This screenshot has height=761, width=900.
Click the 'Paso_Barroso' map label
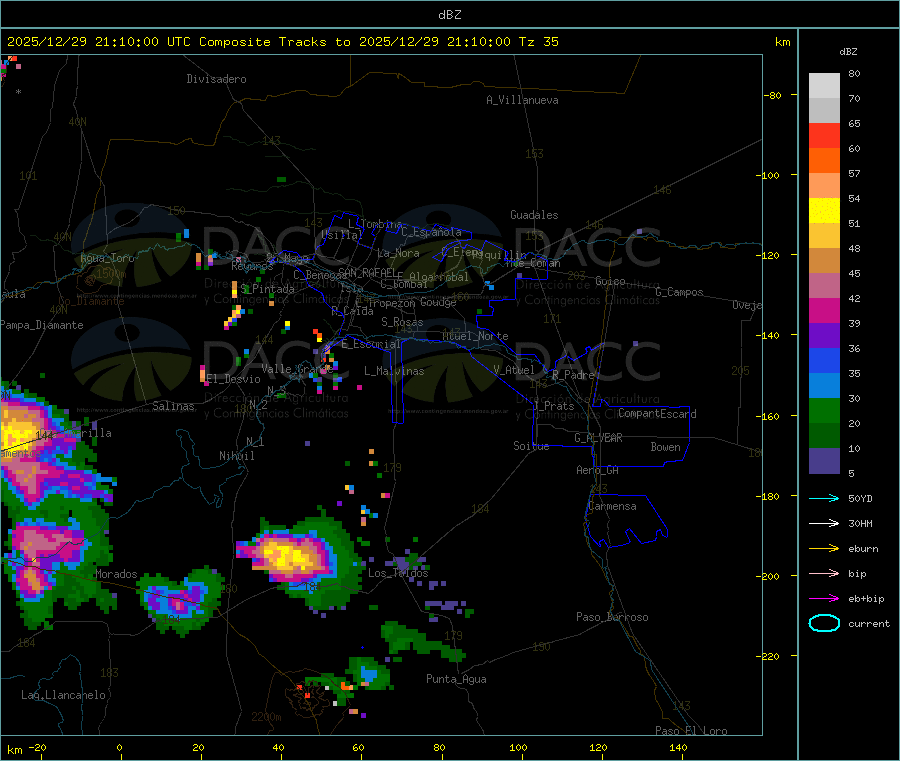(612, 617)
